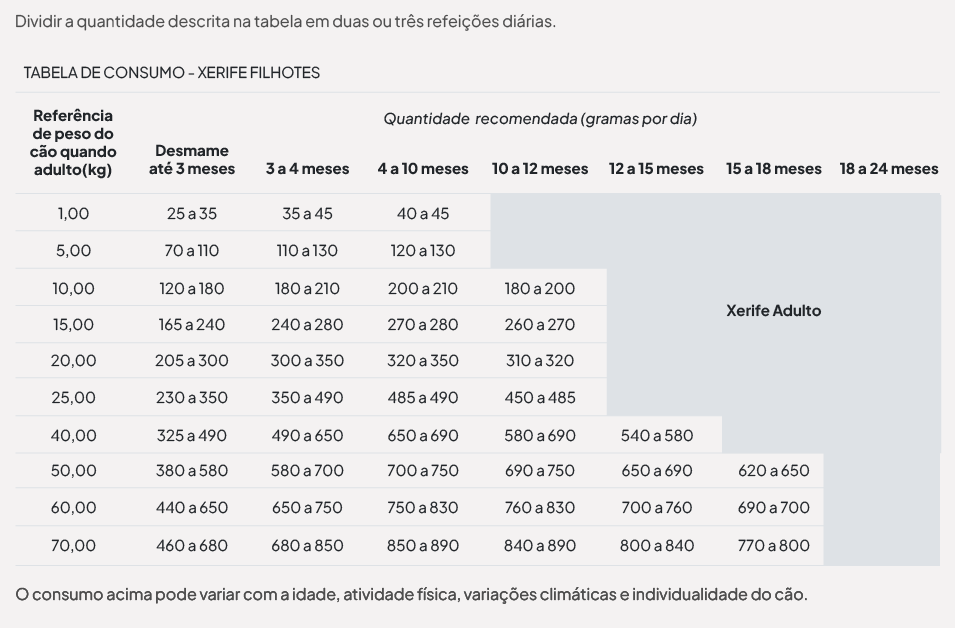The width and height of the screenshot is (955, 628).
Task: Click the '620 a 650' cell
Action: point(773,471)
